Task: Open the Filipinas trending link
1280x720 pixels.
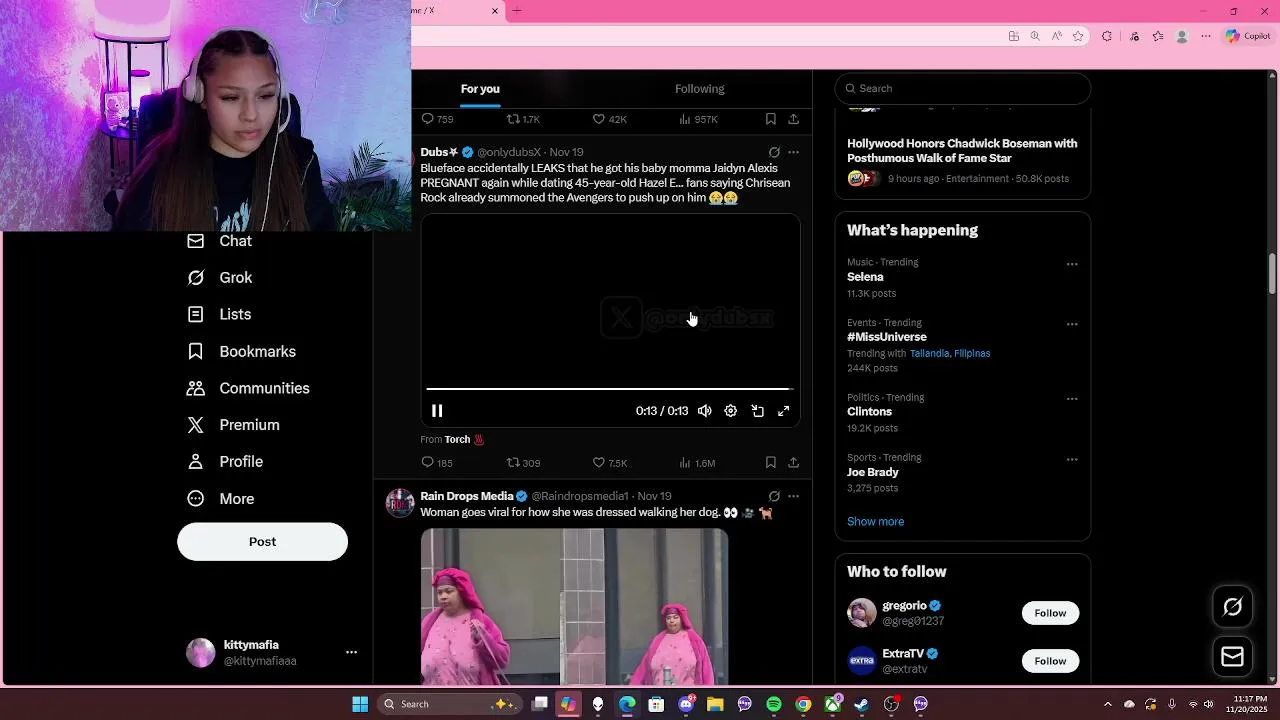Action: click(972, 353)
